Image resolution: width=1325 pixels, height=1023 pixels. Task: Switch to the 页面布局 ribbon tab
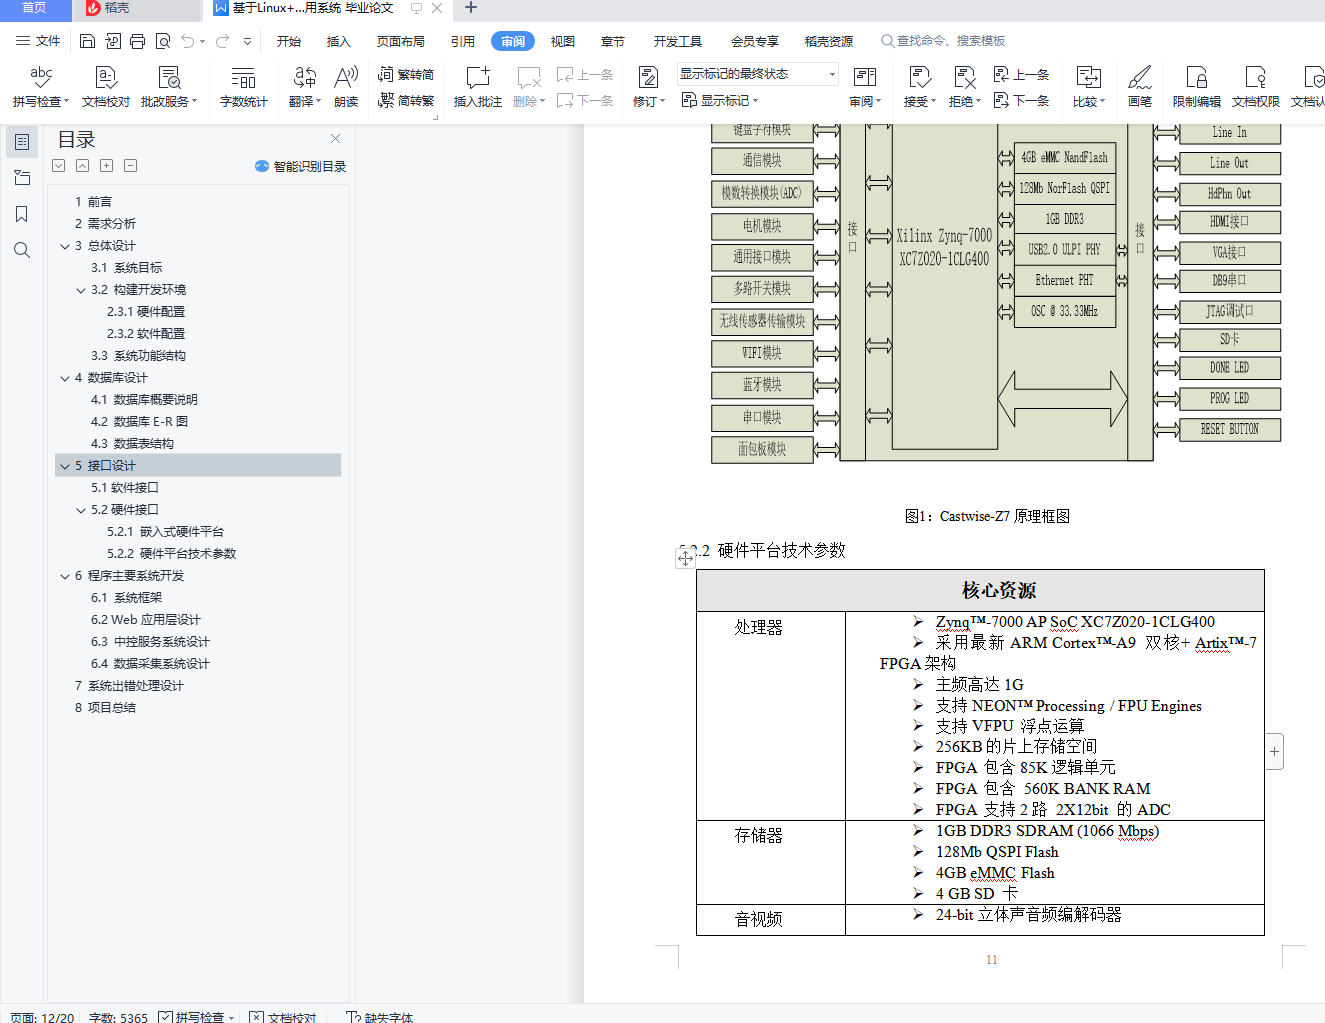tap(401, 41)
